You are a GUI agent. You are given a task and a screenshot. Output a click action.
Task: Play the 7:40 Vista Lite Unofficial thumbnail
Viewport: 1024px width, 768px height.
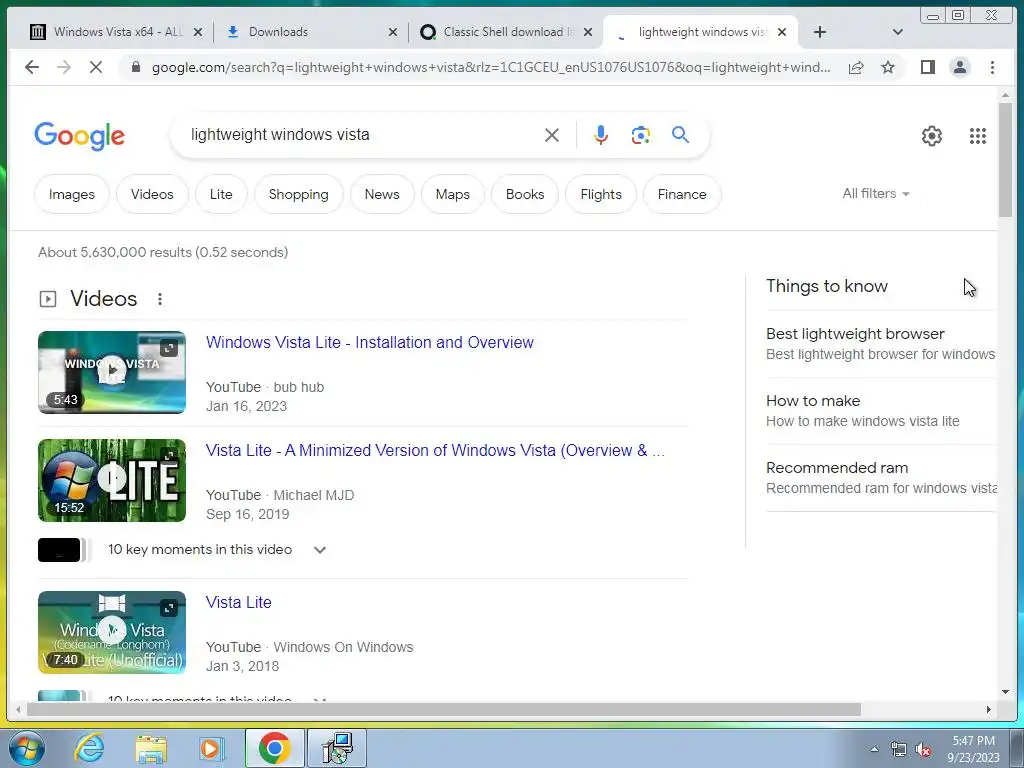tap(112, 632)
